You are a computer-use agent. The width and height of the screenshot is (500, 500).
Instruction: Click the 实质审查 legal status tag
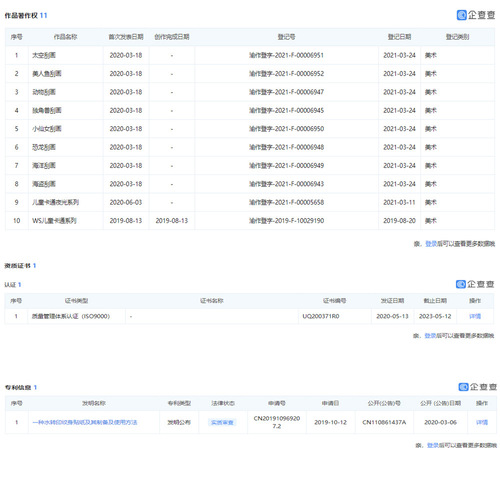tap(222, 422)
